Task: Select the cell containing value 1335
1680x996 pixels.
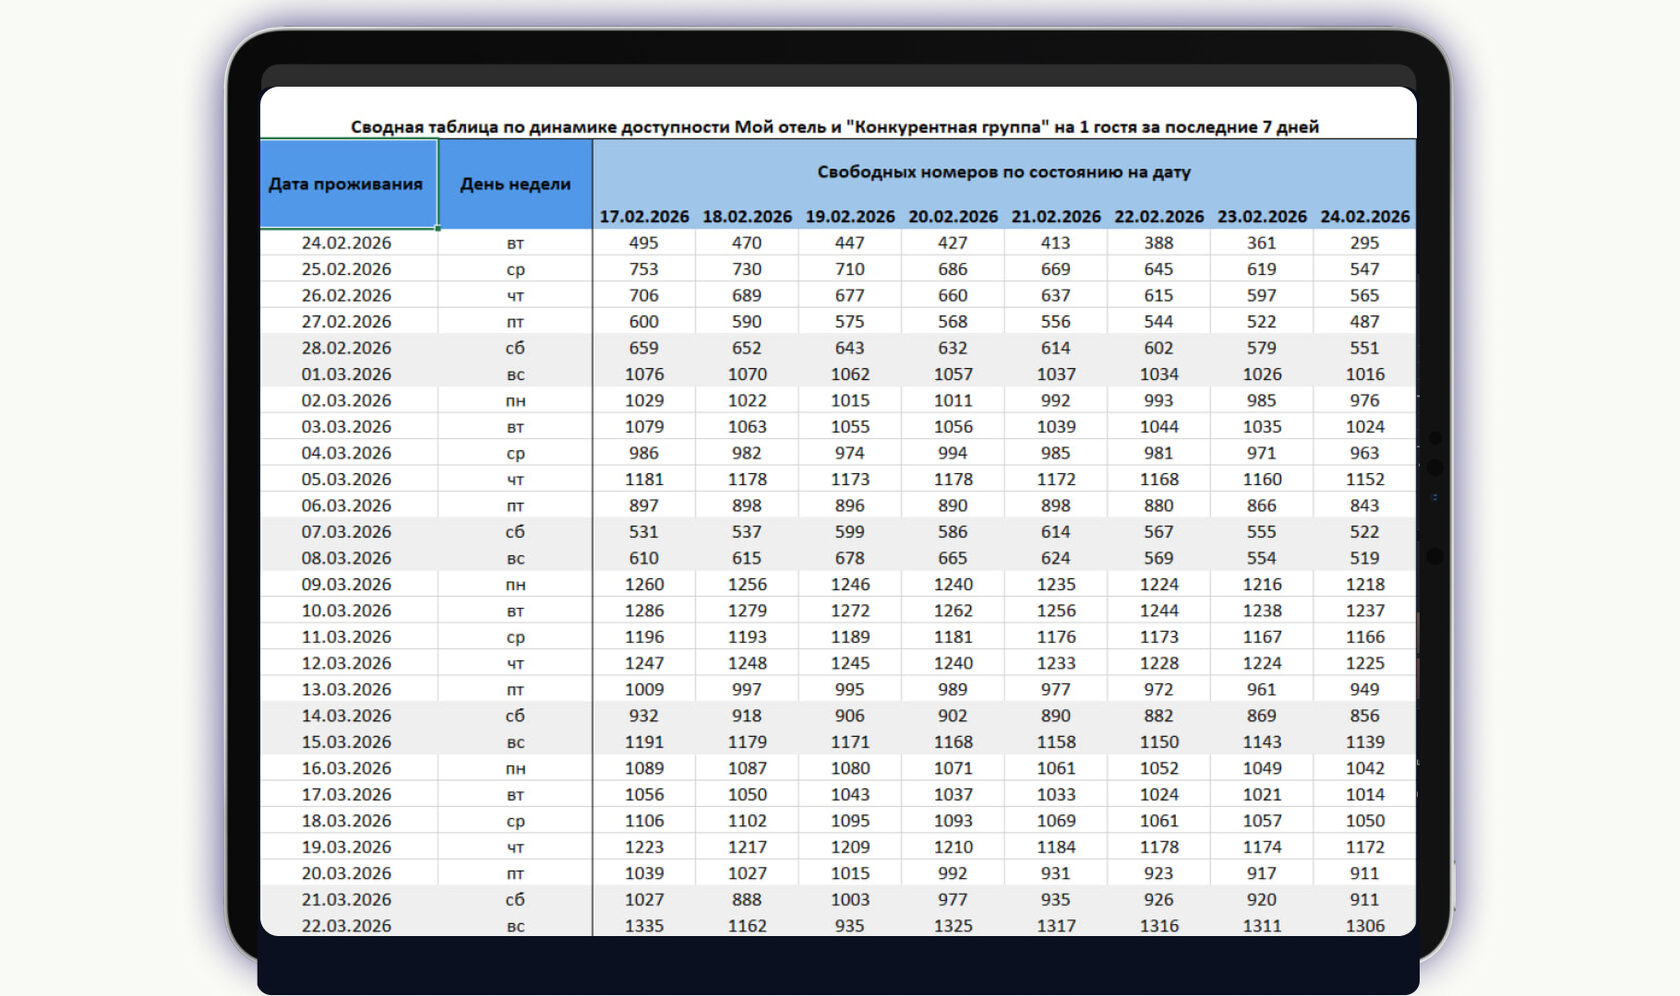Action: [x=644, y=926]
